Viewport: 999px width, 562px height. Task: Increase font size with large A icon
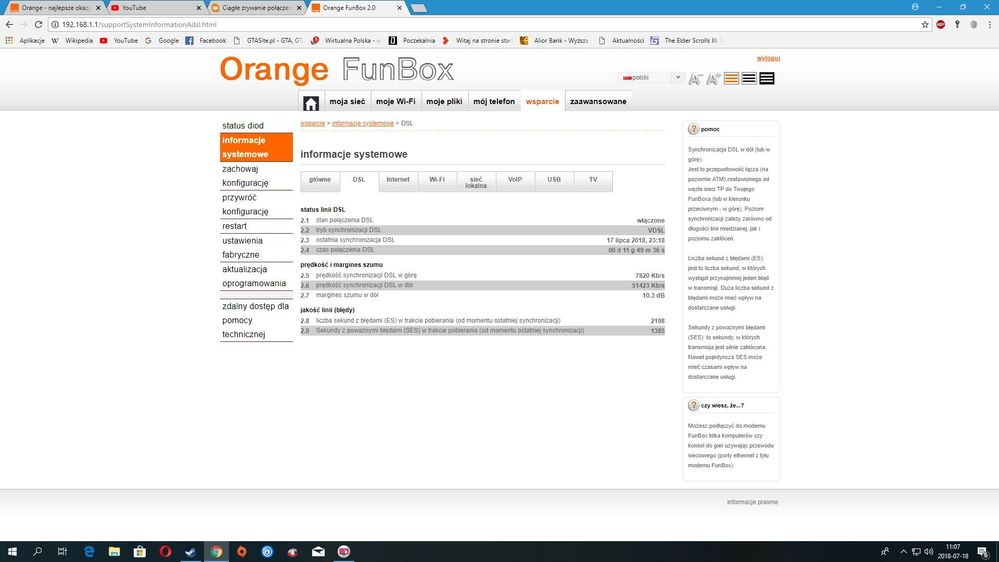713,79
